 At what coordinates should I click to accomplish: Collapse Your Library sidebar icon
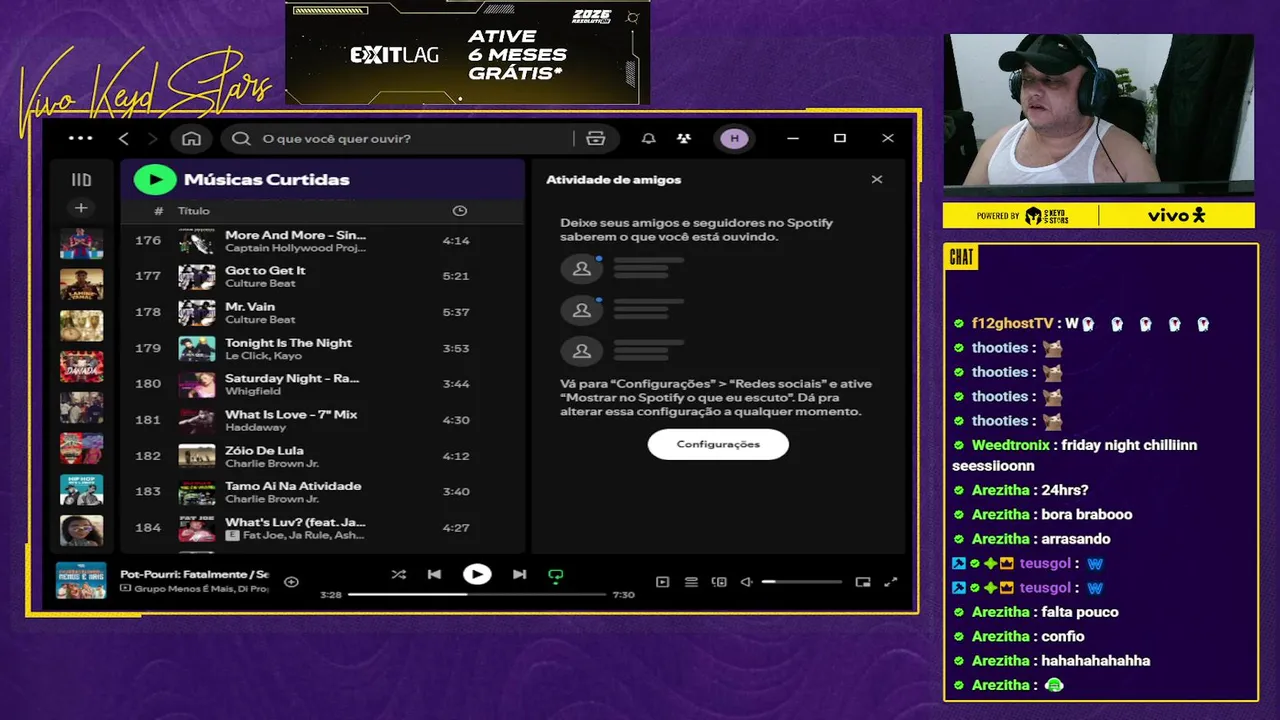coord(81,180)
